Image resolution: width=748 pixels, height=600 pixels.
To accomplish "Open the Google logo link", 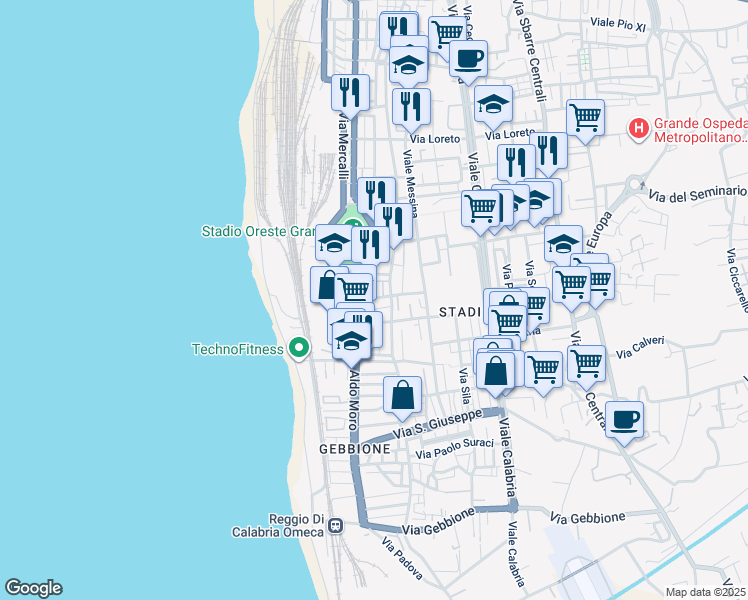I will [33, 588].
